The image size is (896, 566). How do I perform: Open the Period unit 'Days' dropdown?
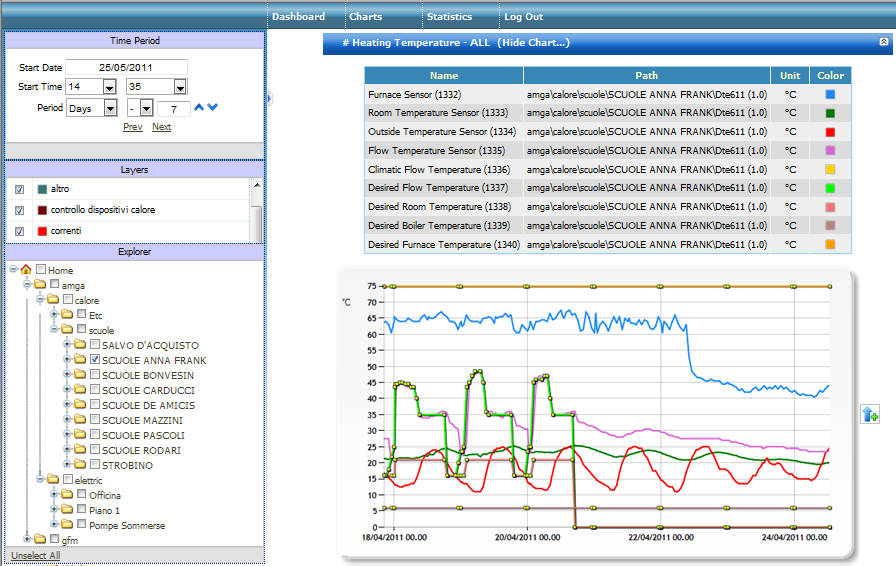tap(110, 108)
